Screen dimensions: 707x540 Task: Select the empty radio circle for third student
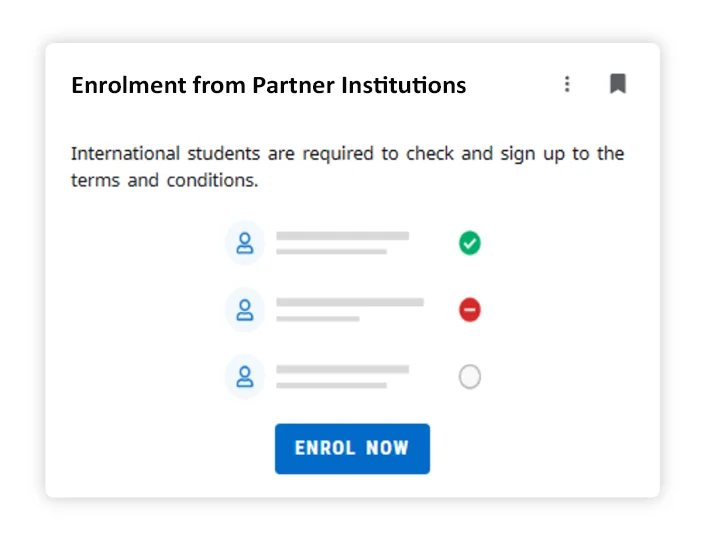(469, 377)
